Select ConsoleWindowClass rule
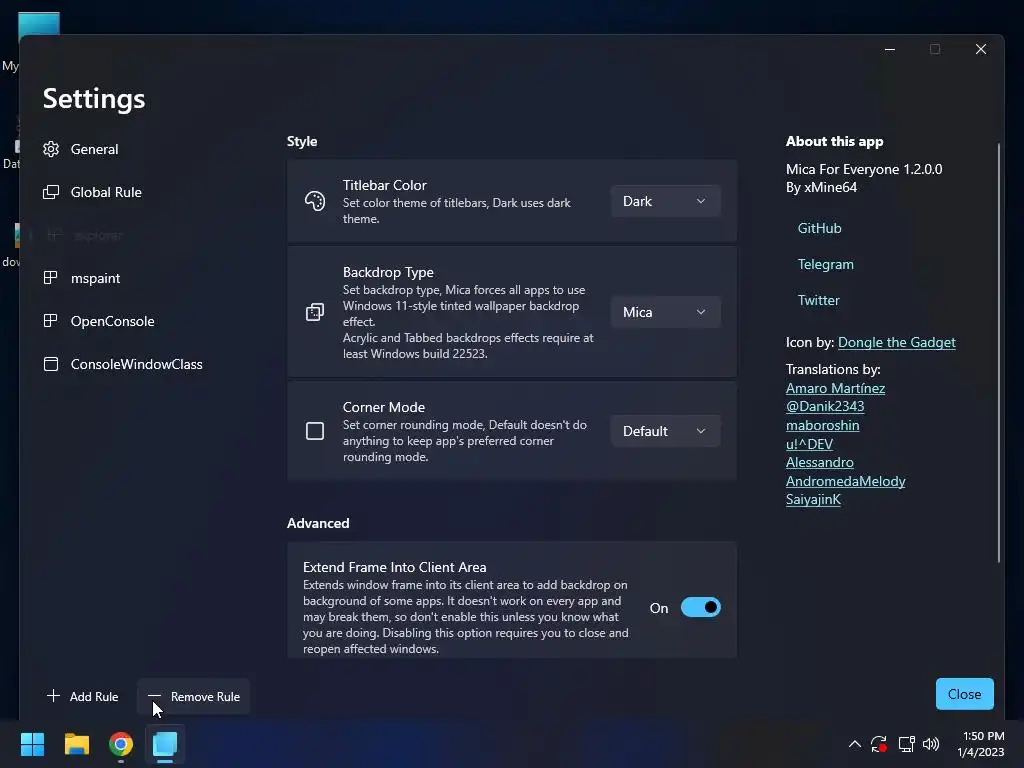The width and height of the screenshot is (1024, 768). coord(136,364)
